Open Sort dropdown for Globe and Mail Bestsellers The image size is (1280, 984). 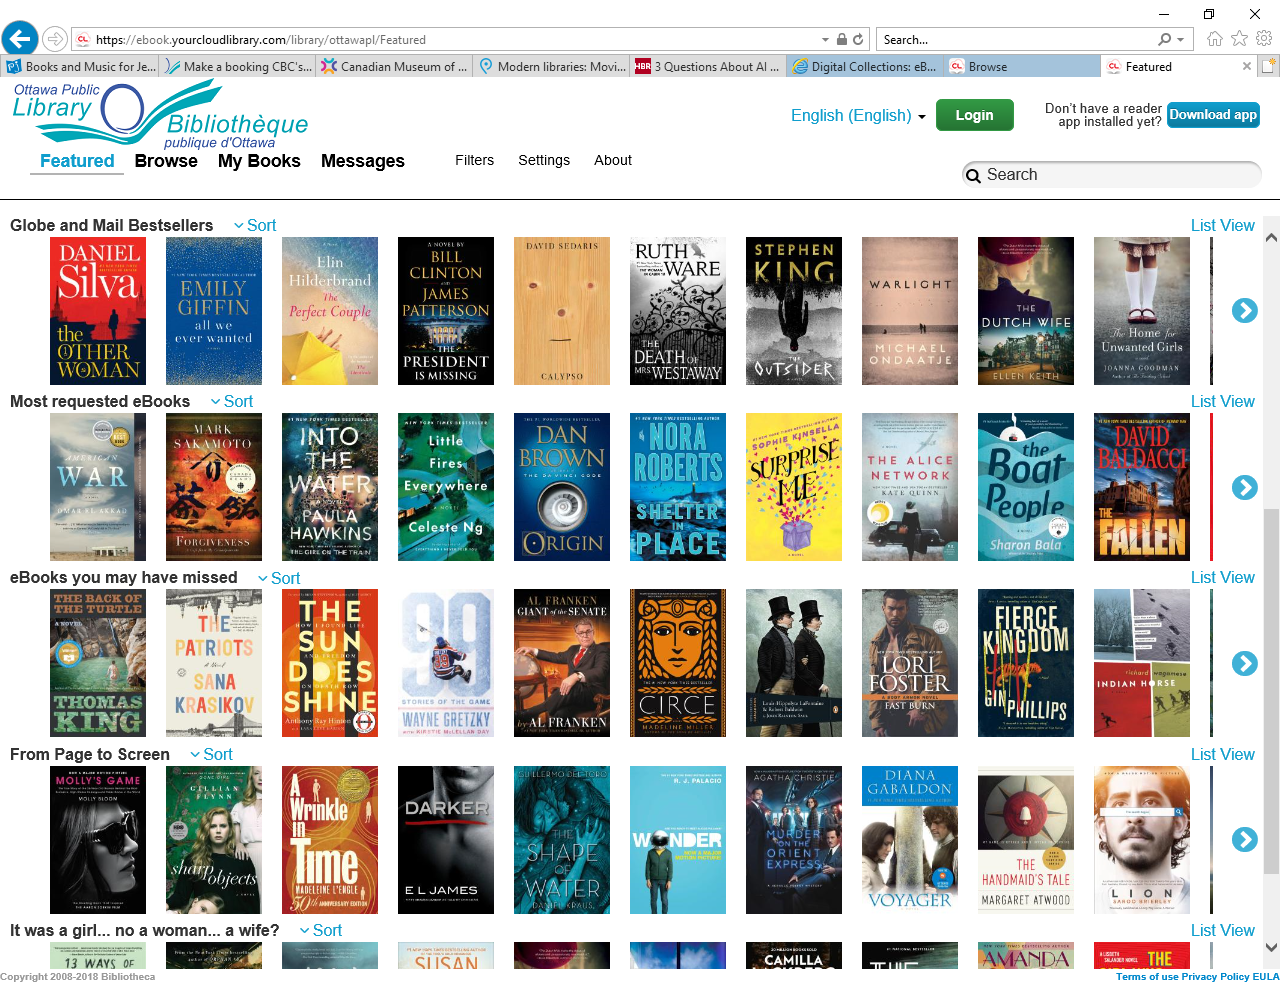click(x=255, y=226)
